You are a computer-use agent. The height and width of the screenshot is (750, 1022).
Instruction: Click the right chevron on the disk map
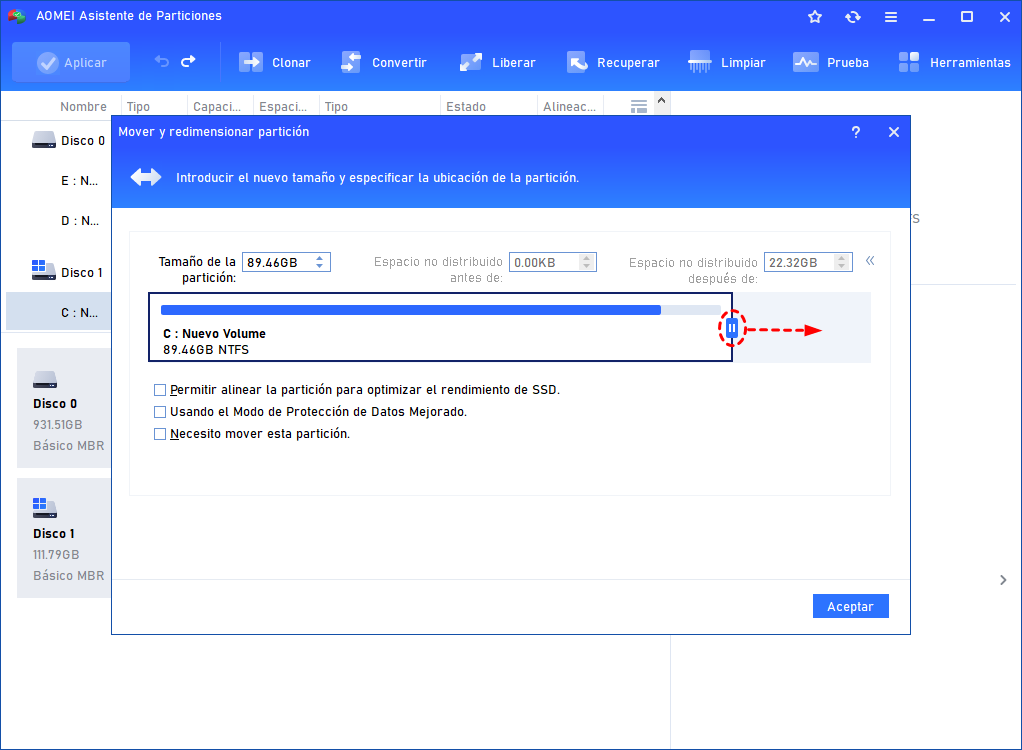pos(1003,580)
